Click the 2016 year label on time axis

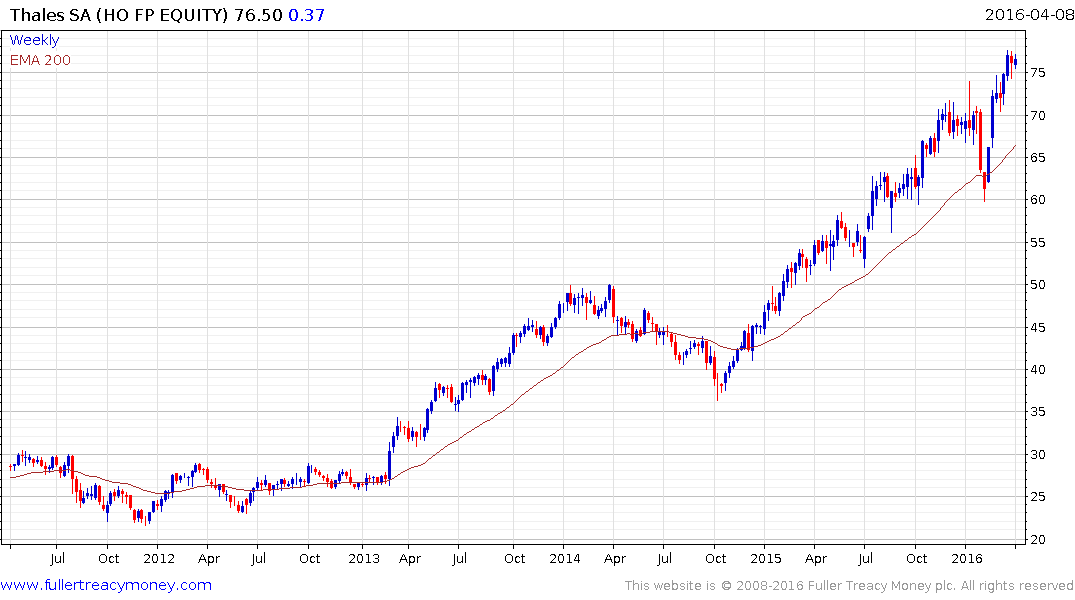point(967,558)
